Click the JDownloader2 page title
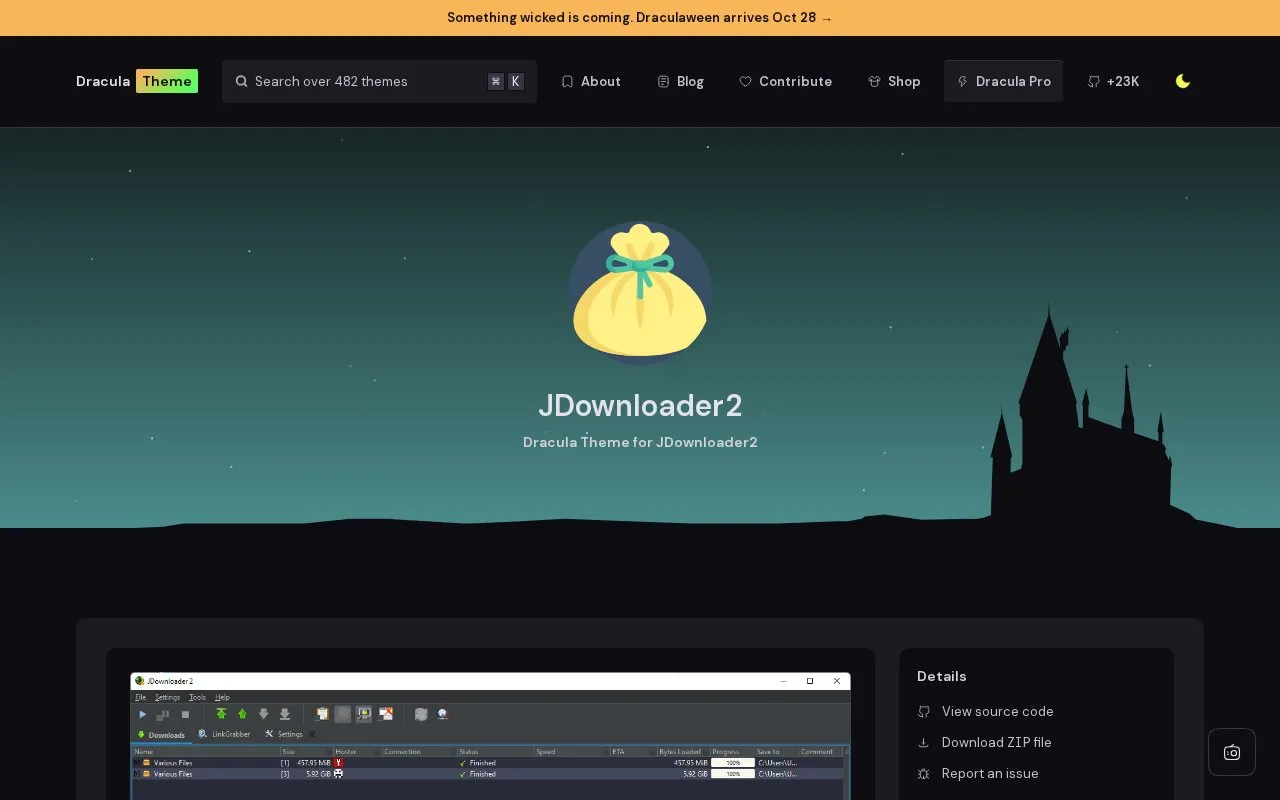 pyautogui.click(x=640, y=405)
